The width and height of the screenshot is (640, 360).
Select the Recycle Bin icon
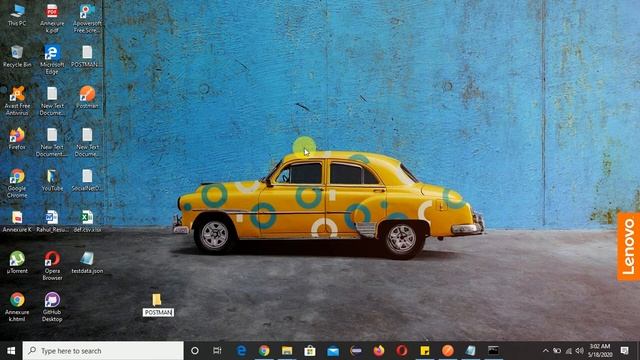17,56
